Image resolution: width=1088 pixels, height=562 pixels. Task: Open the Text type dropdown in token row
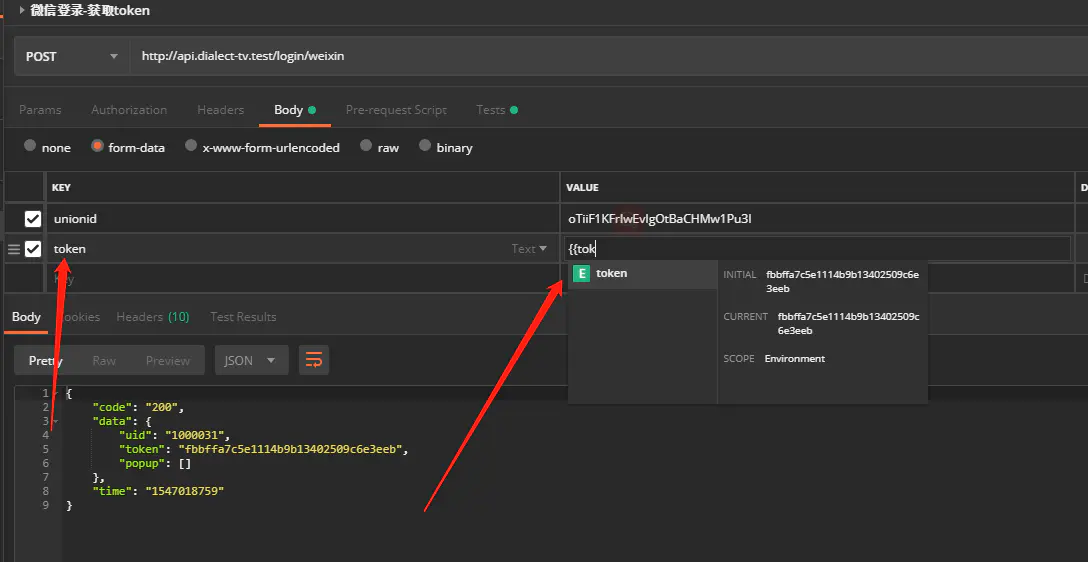(x=529, y=248)
